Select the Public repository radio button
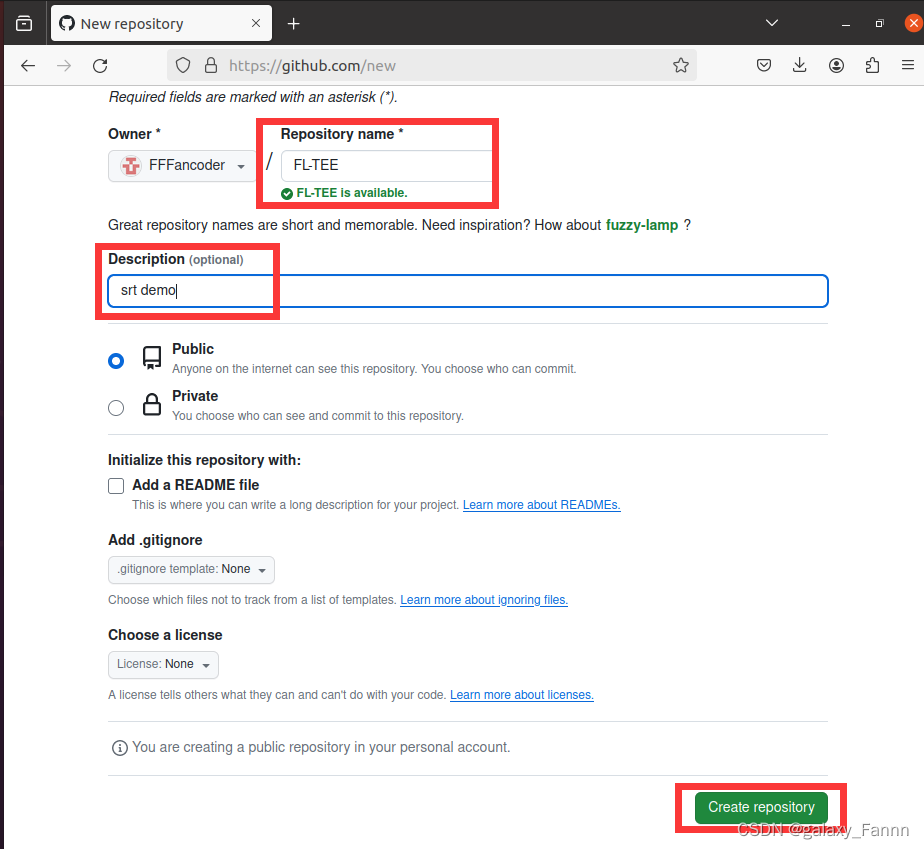 pos(116,360)
